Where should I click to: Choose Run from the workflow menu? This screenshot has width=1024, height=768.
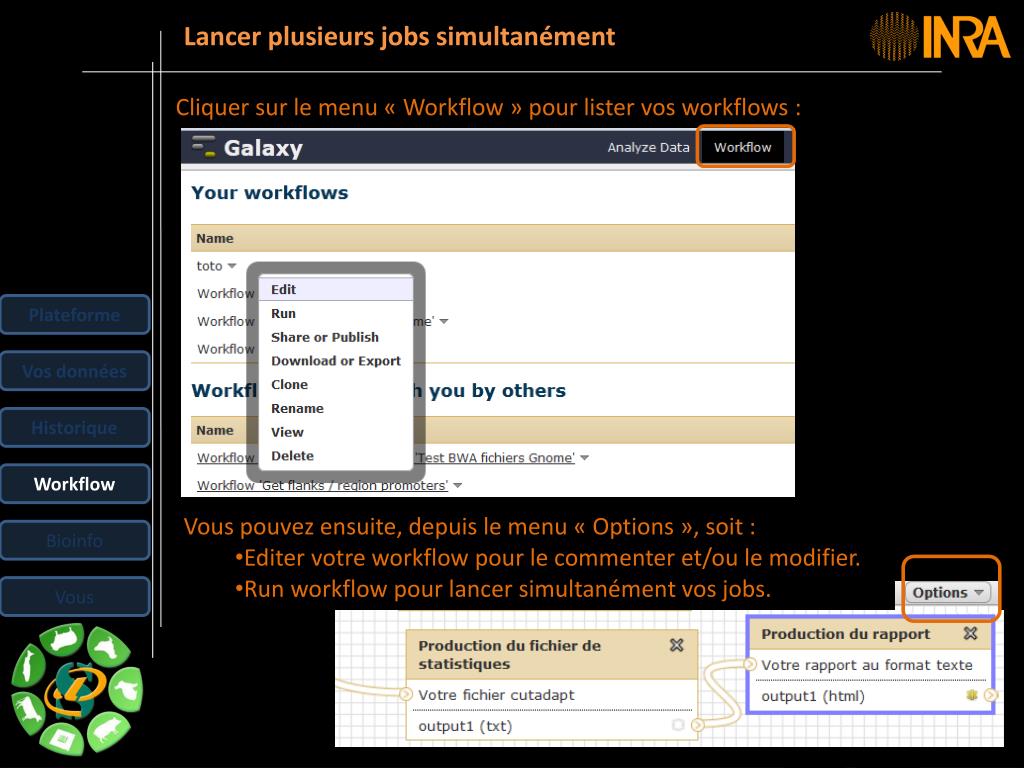coord(336,313)
